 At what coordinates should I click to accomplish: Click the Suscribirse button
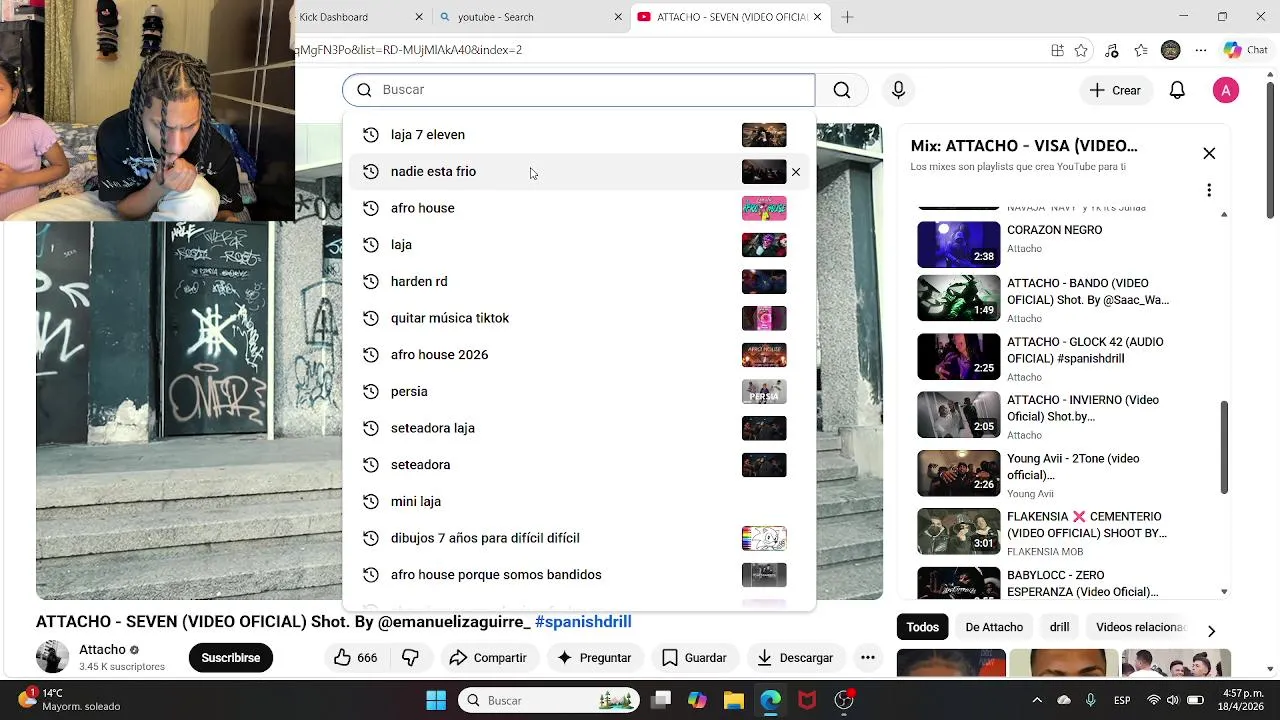[x=231, y=657]
